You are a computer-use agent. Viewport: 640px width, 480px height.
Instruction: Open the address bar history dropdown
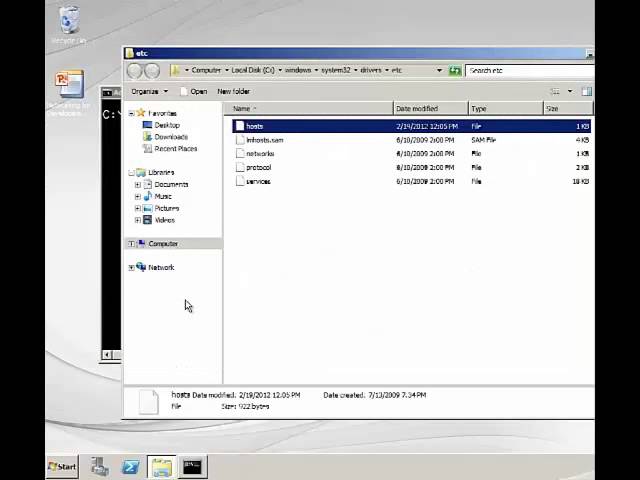[x=440, y=70]
